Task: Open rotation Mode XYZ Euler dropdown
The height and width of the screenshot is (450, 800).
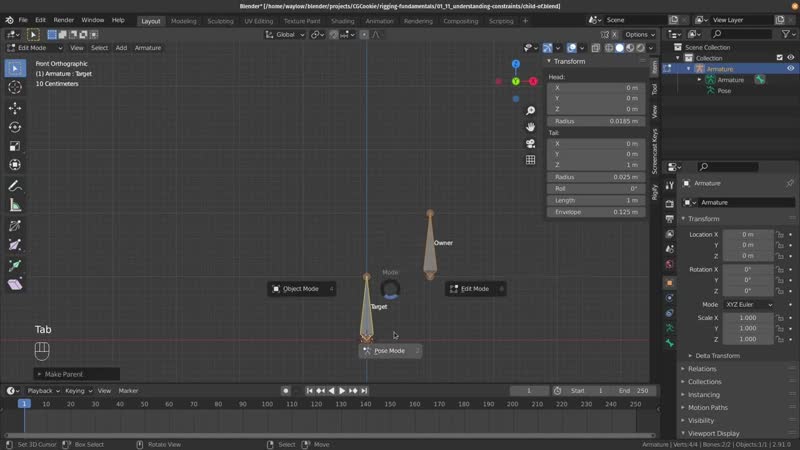Action: pos(748,305)
